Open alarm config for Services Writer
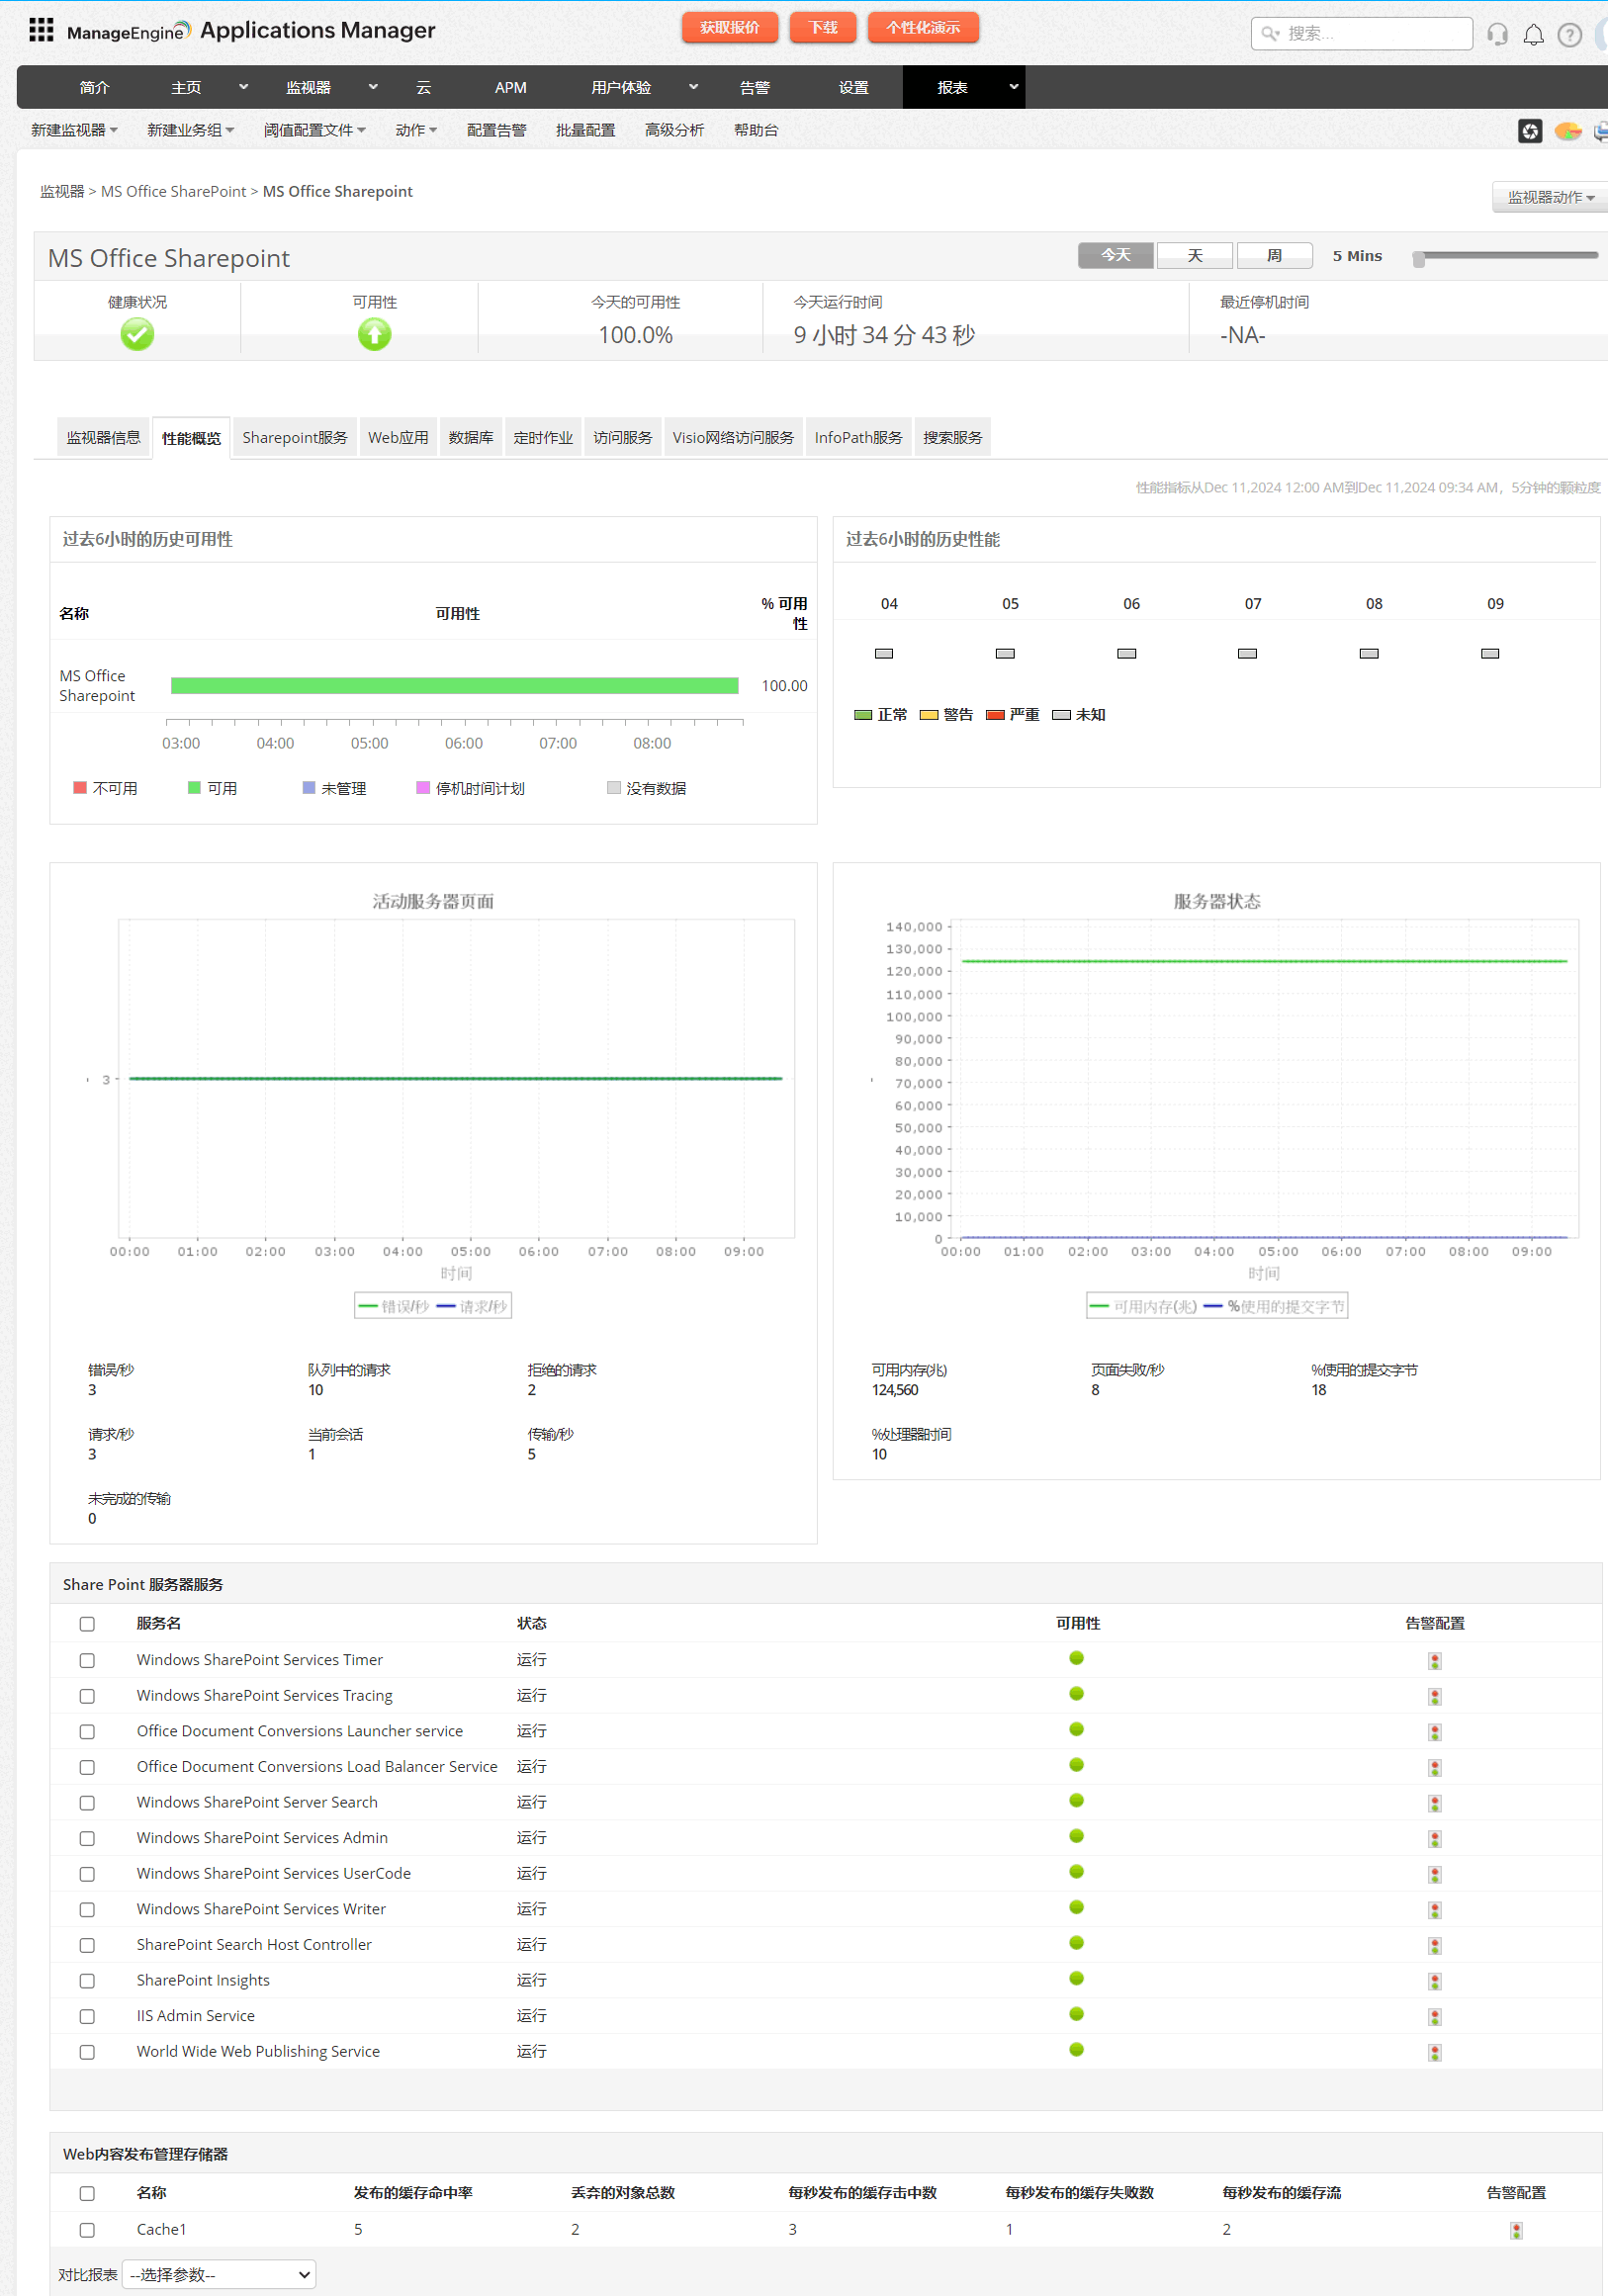Viewport: 1608px width, 2296px height. click(x=1434, y=1910)
